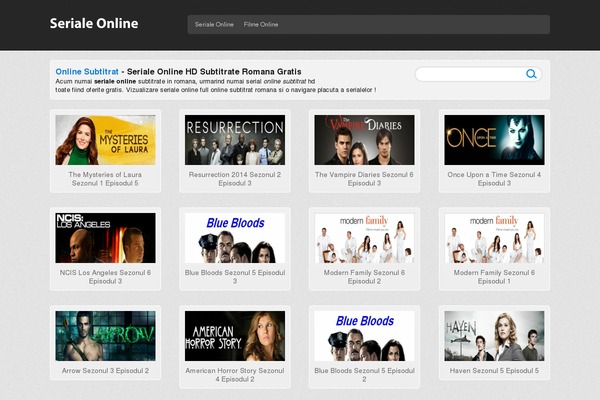Open the Seriale Online site logo

94,23
